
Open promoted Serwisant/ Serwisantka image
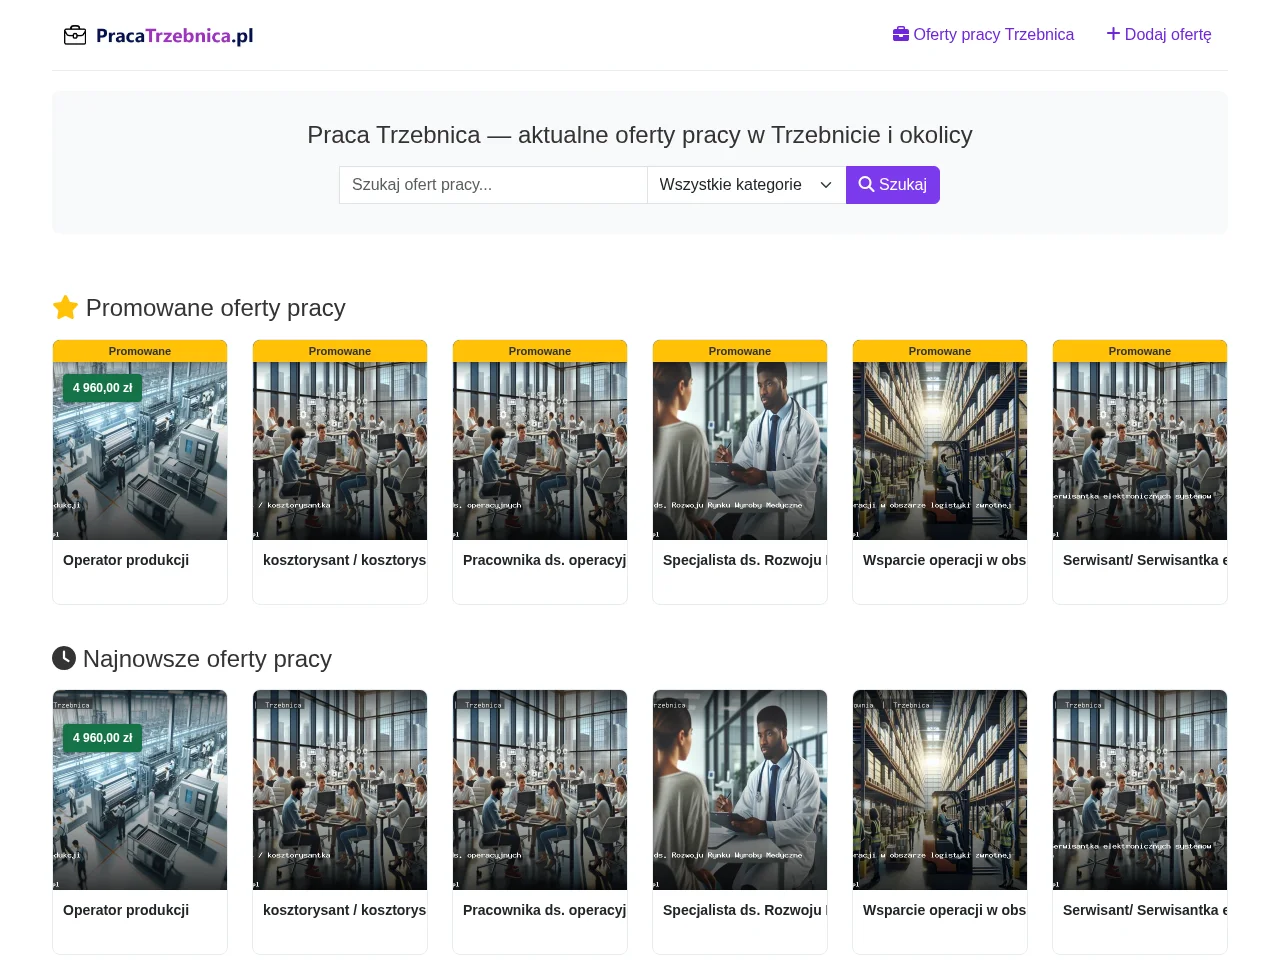coord(1140,451)
